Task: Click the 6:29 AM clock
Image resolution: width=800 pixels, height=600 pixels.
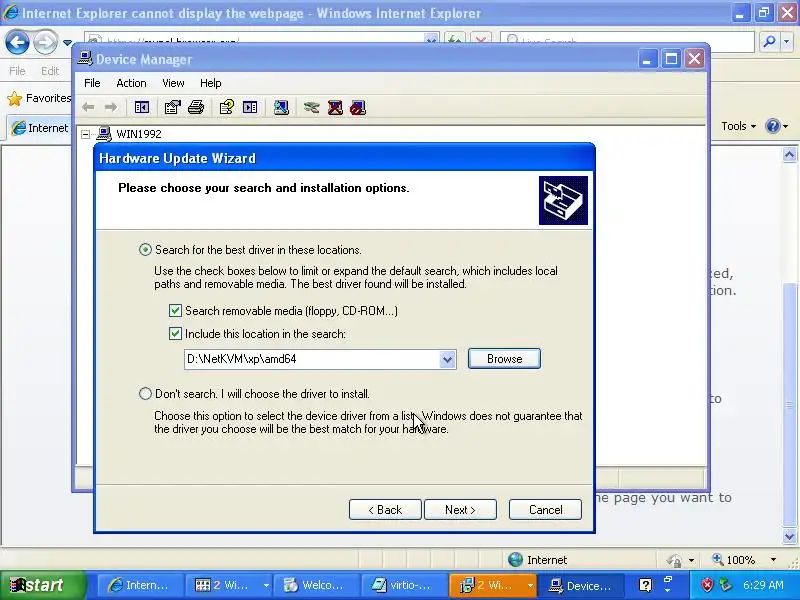Action: [763, 585]
